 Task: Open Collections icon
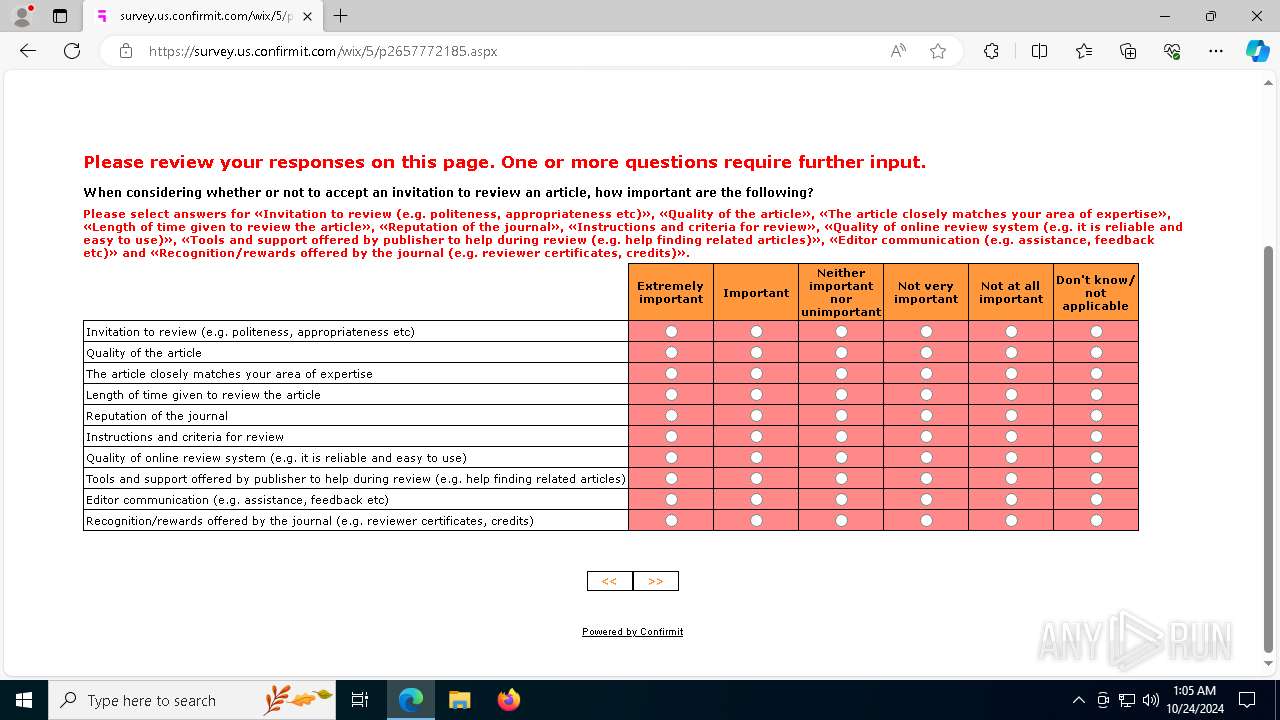[1128, 51]
